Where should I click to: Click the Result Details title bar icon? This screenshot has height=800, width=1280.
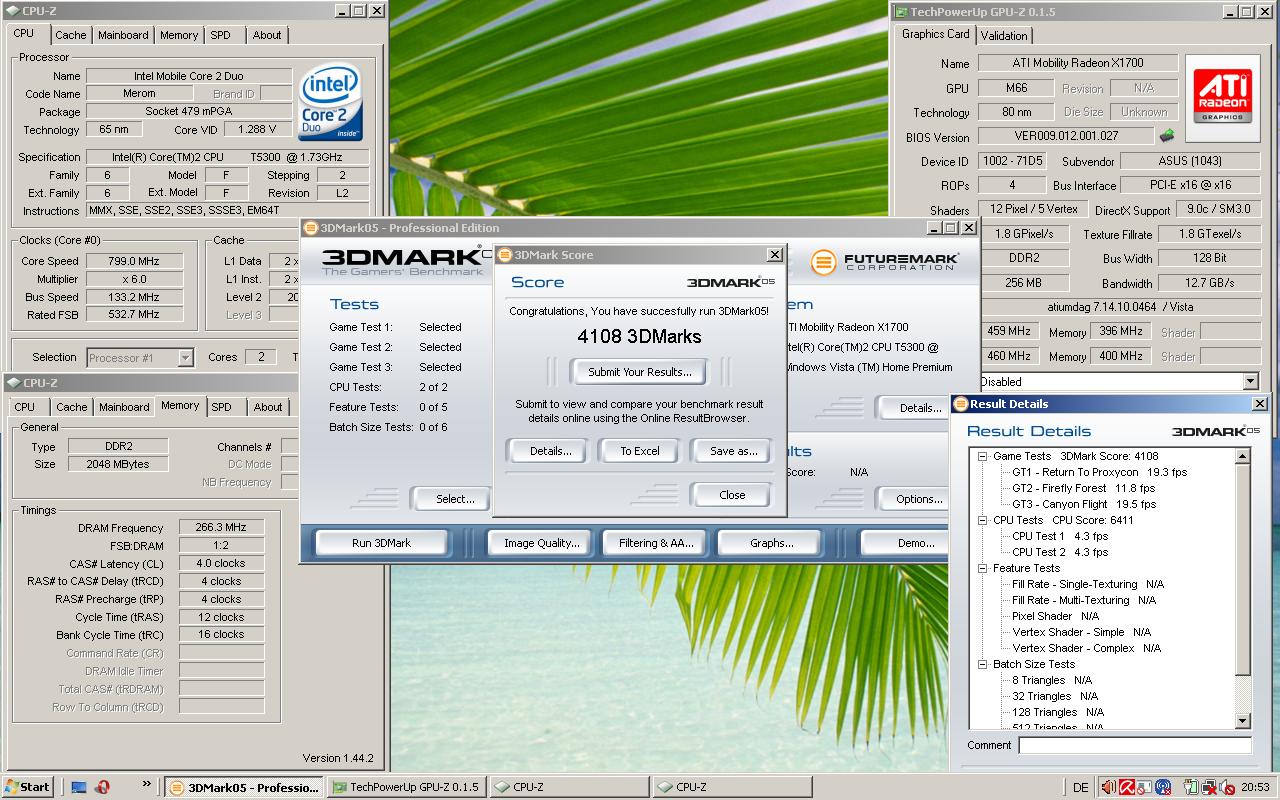click(x=961, y=403)
